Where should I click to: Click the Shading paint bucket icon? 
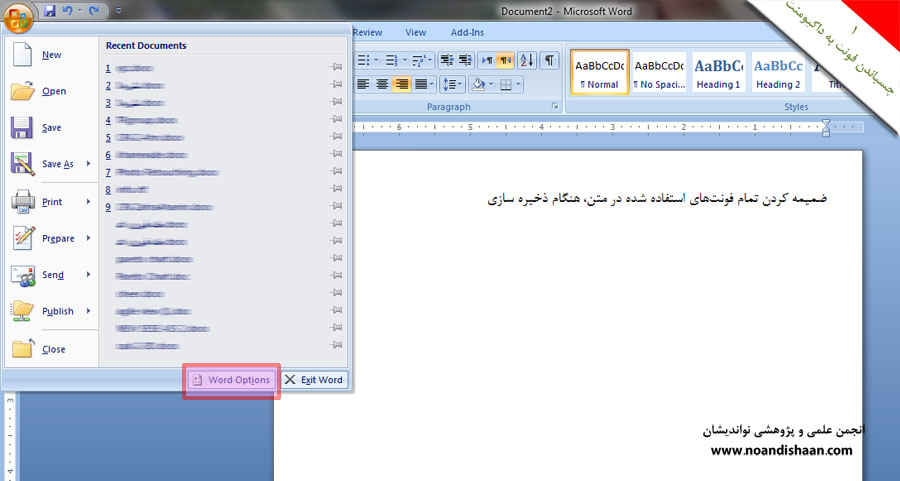point(479,84)
